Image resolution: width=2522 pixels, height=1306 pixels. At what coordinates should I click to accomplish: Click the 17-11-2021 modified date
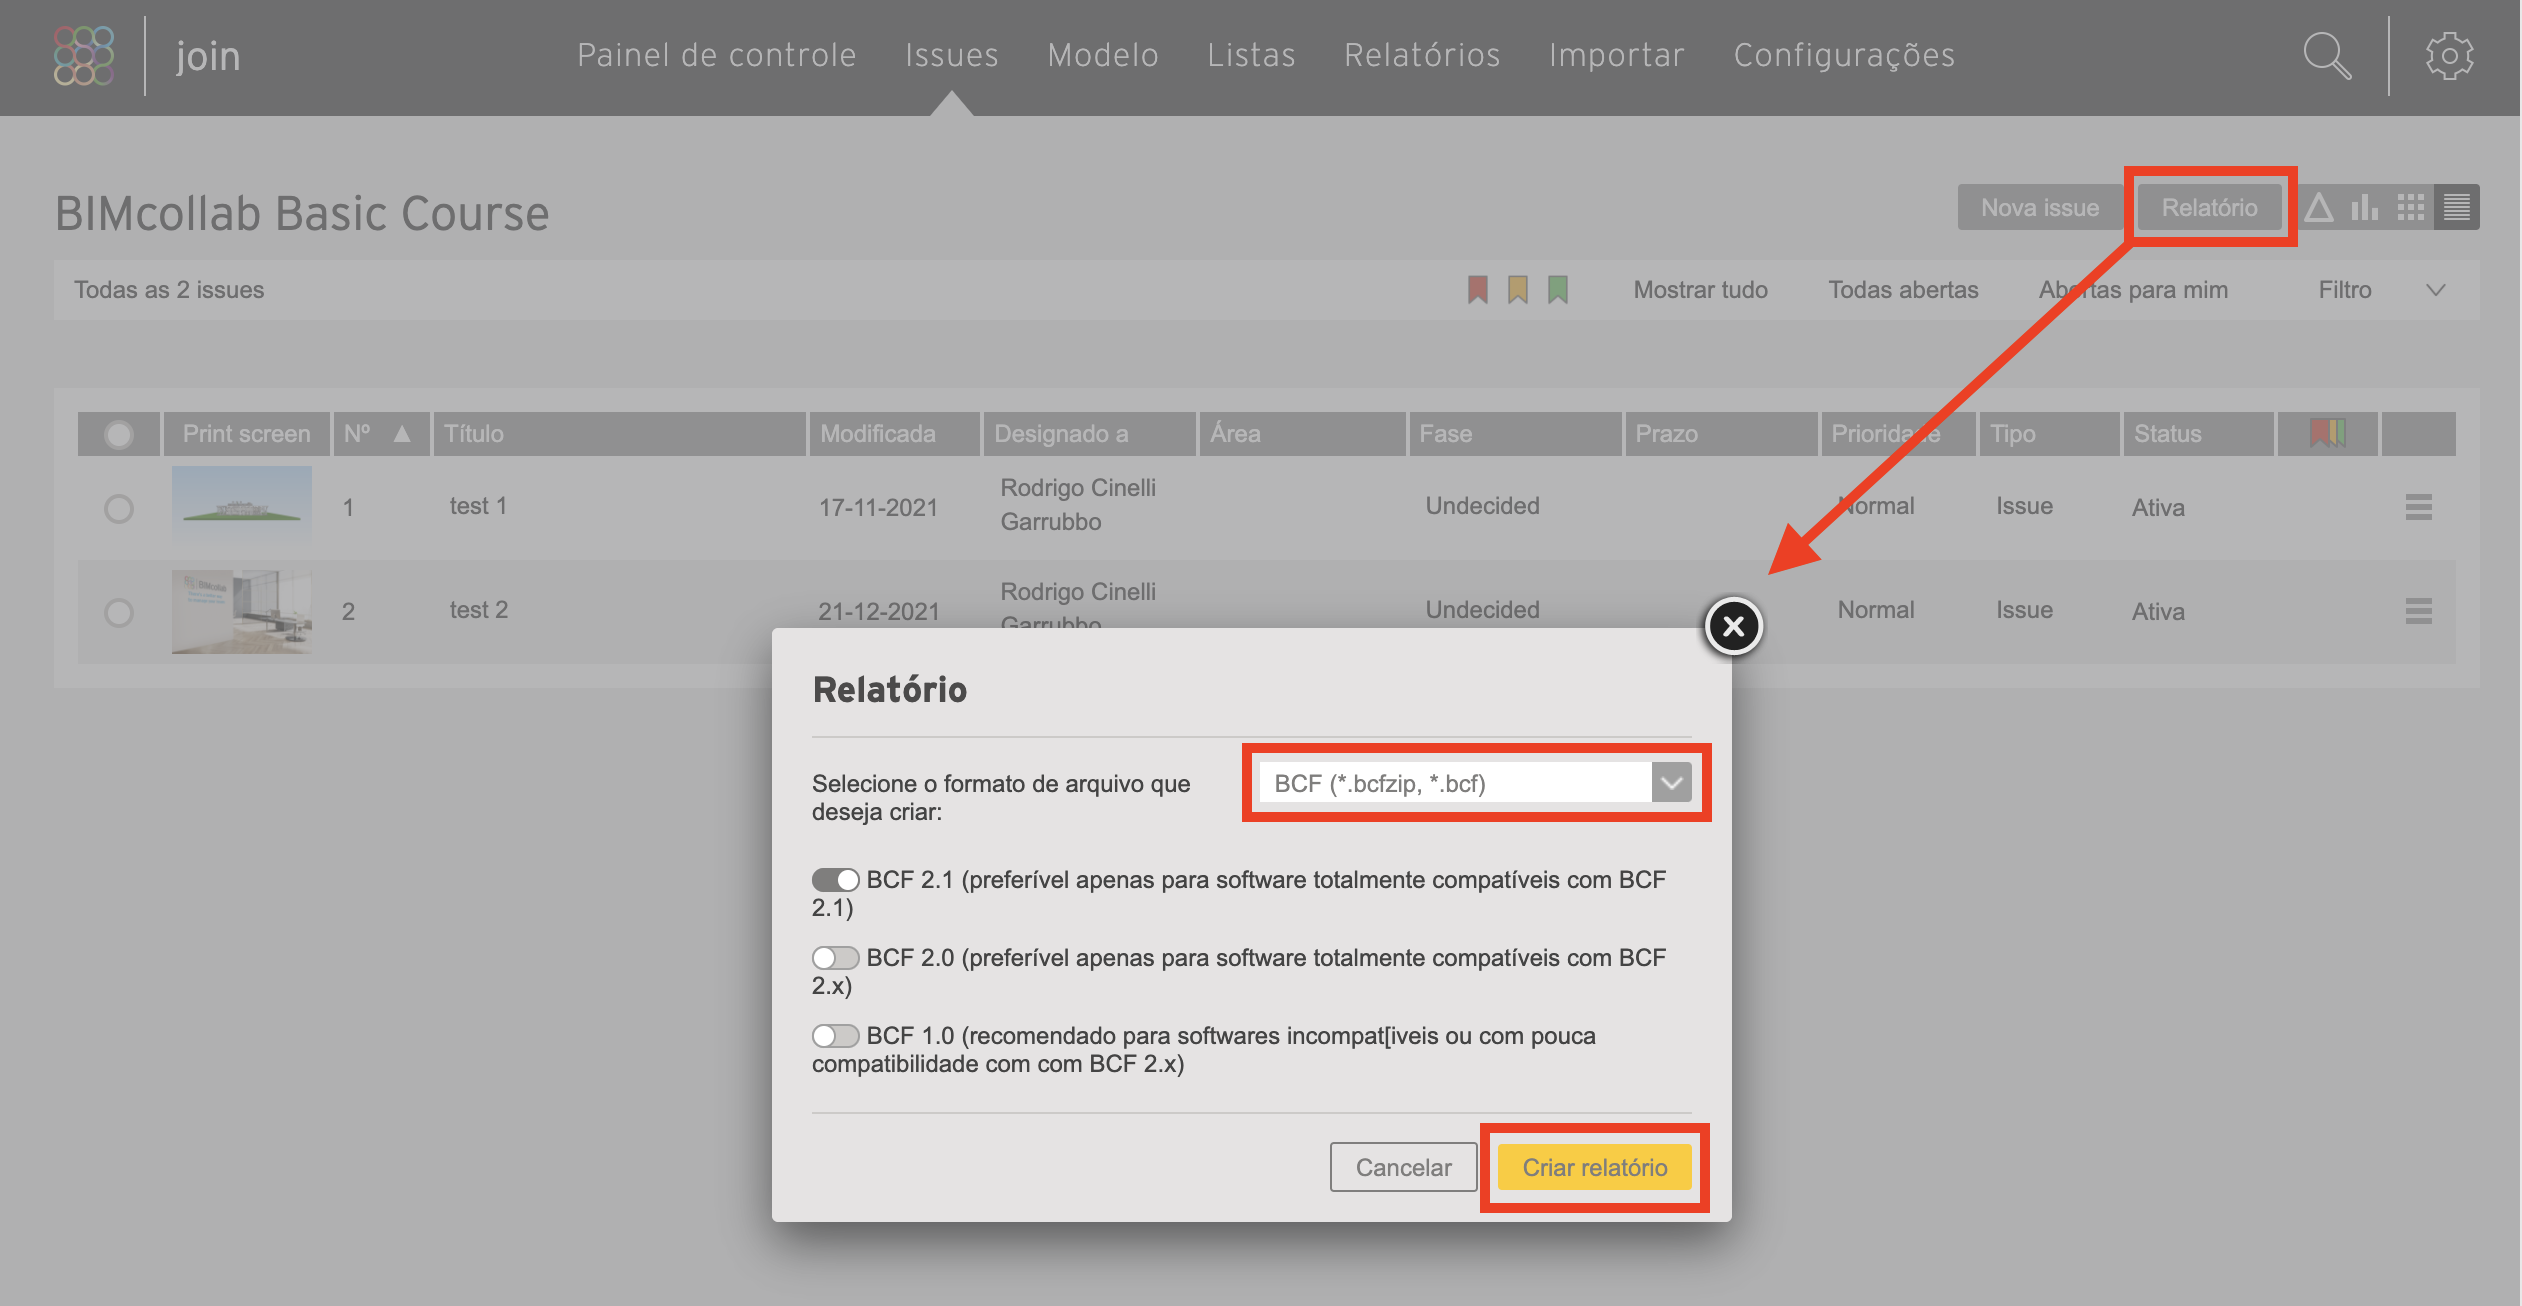coord(878,508)
